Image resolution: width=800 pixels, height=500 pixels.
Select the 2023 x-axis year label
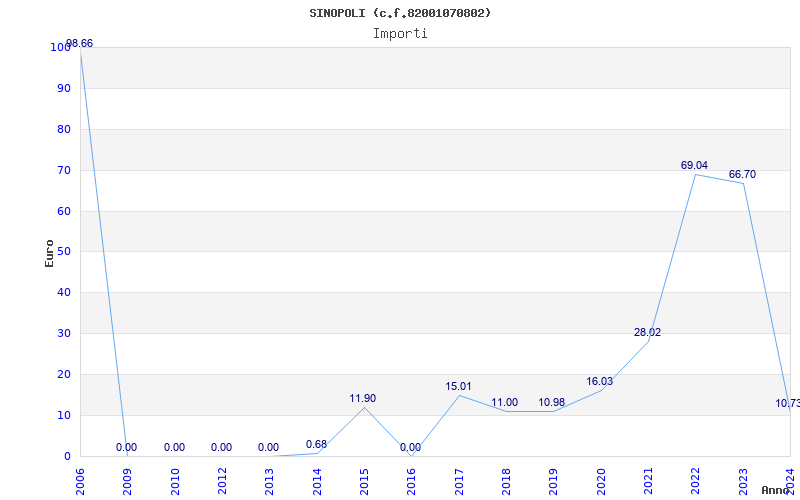coord(743,482)
